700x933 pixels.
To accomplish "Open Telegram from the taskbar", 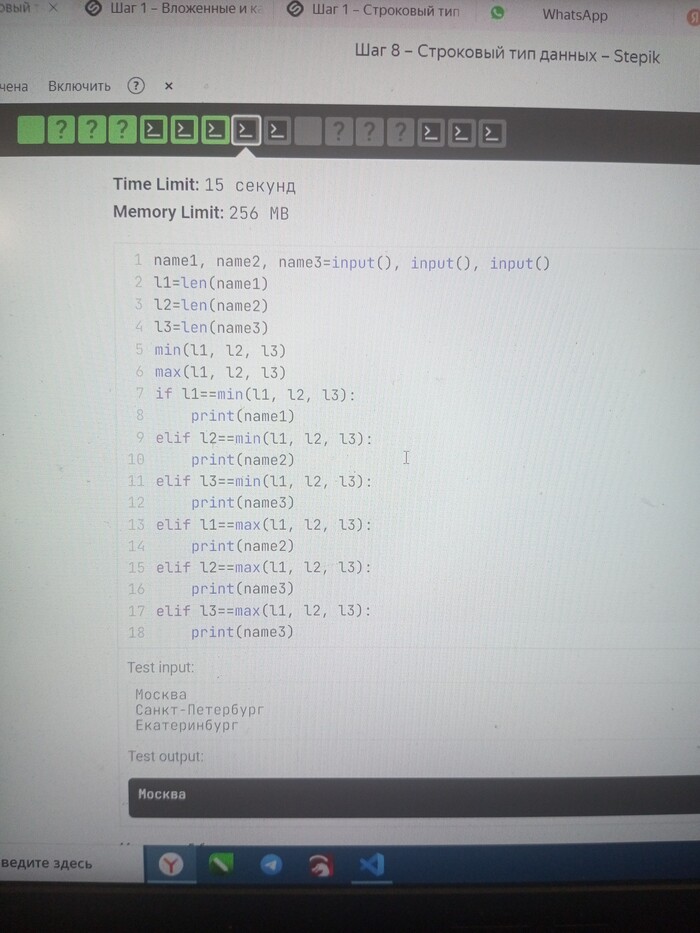I will [x=271, y=864].
